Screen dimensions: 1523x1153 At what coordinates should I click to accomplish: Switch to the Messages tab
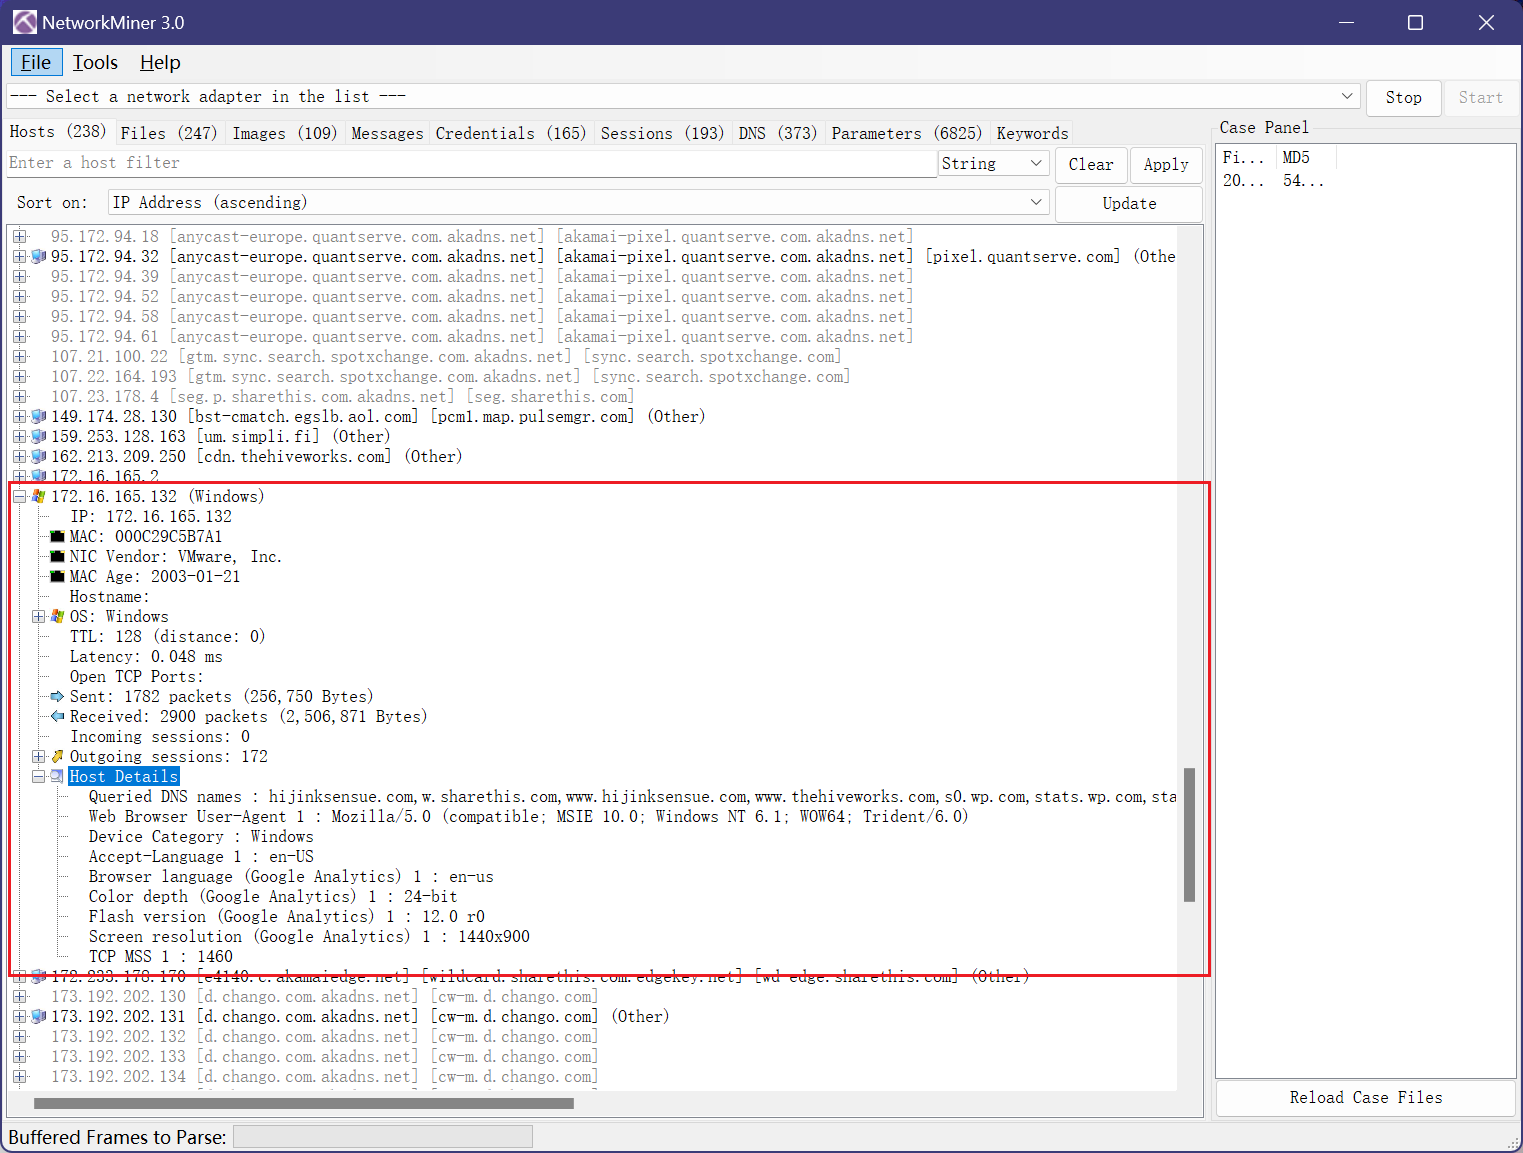point(387,133)
